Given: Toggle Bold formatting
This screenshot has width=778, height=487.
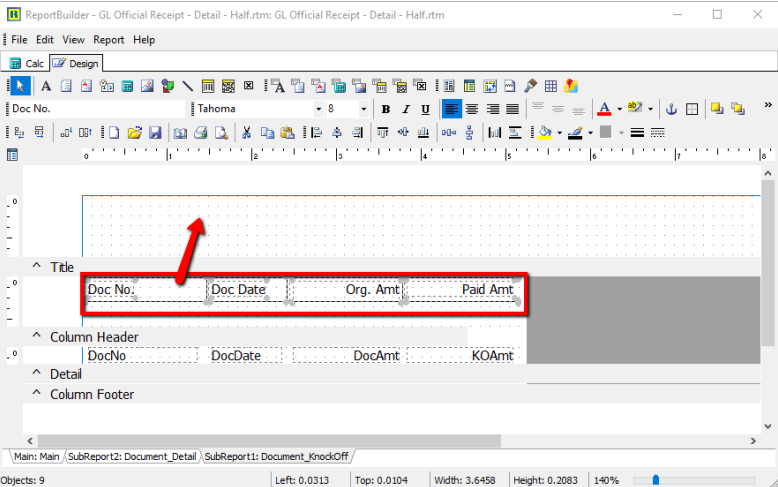Looking at the screenshot, I should [385, 109].
